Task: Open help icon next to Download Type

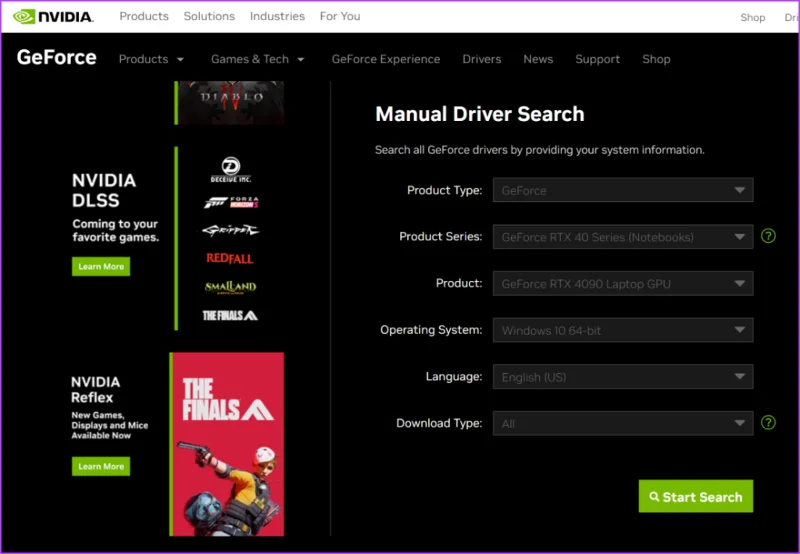Action: pos(768,422)
